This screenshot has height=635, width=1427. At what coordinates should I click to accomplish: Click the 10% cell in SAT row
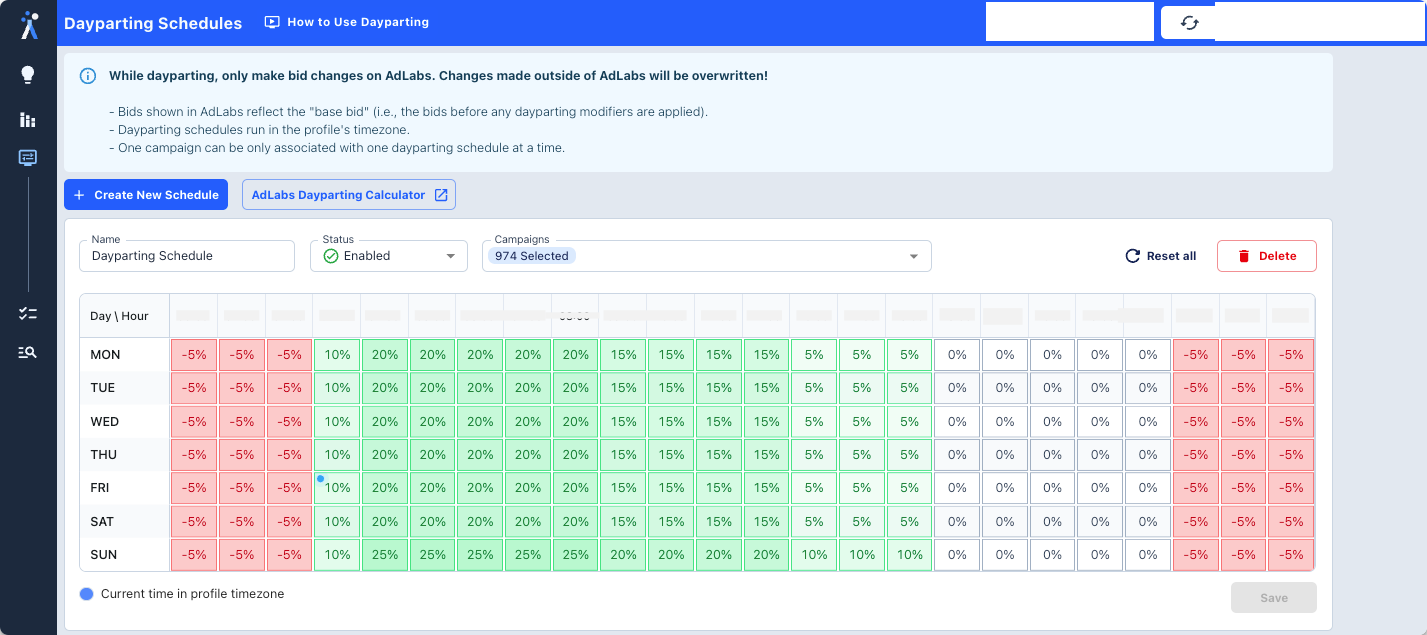click(337, 522)
